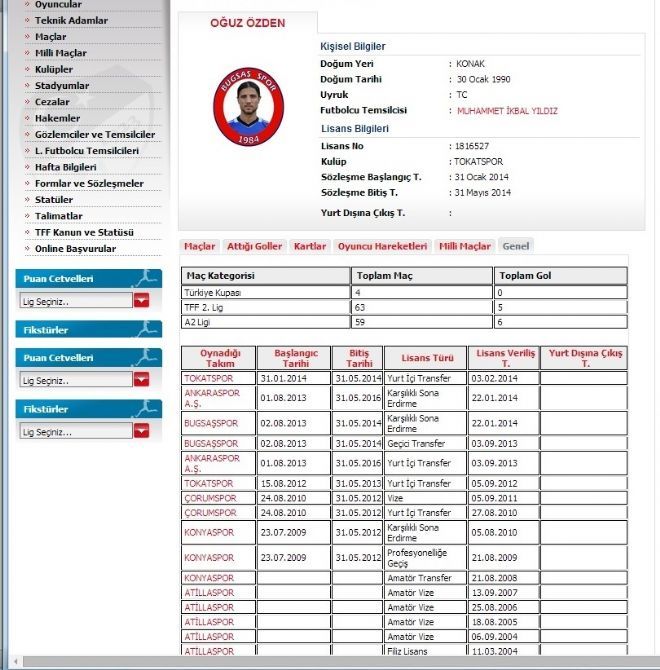Click the second Puan Cetvelleri Lig Seçiniz field
660x670 pixels.
76,380
